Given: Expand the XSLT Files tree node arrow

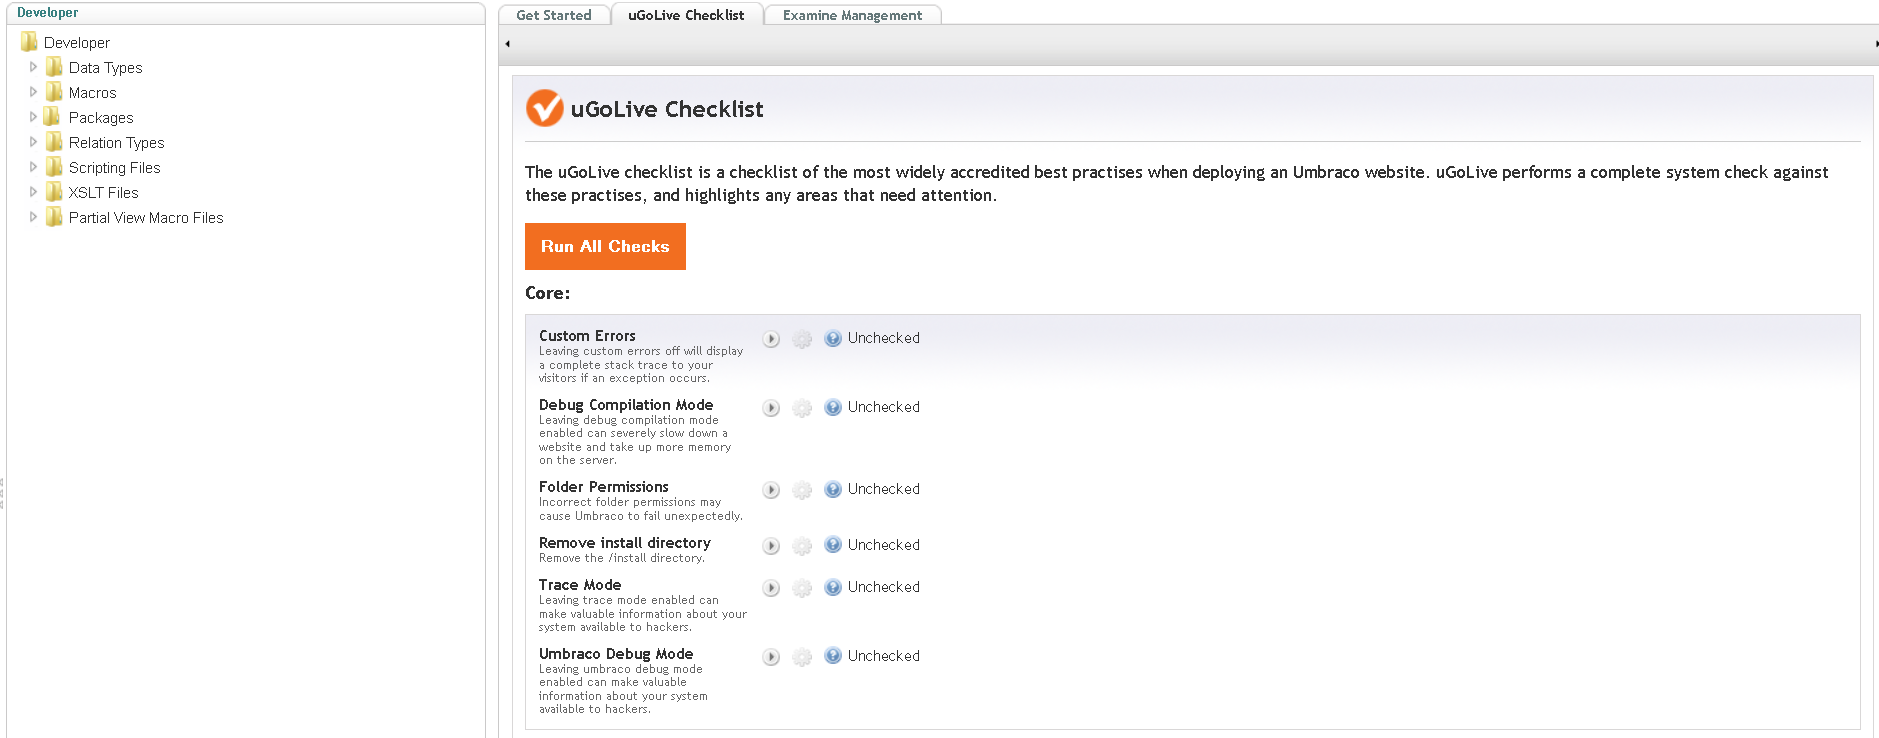Looking at the screenshot, I should coord(33,192).
